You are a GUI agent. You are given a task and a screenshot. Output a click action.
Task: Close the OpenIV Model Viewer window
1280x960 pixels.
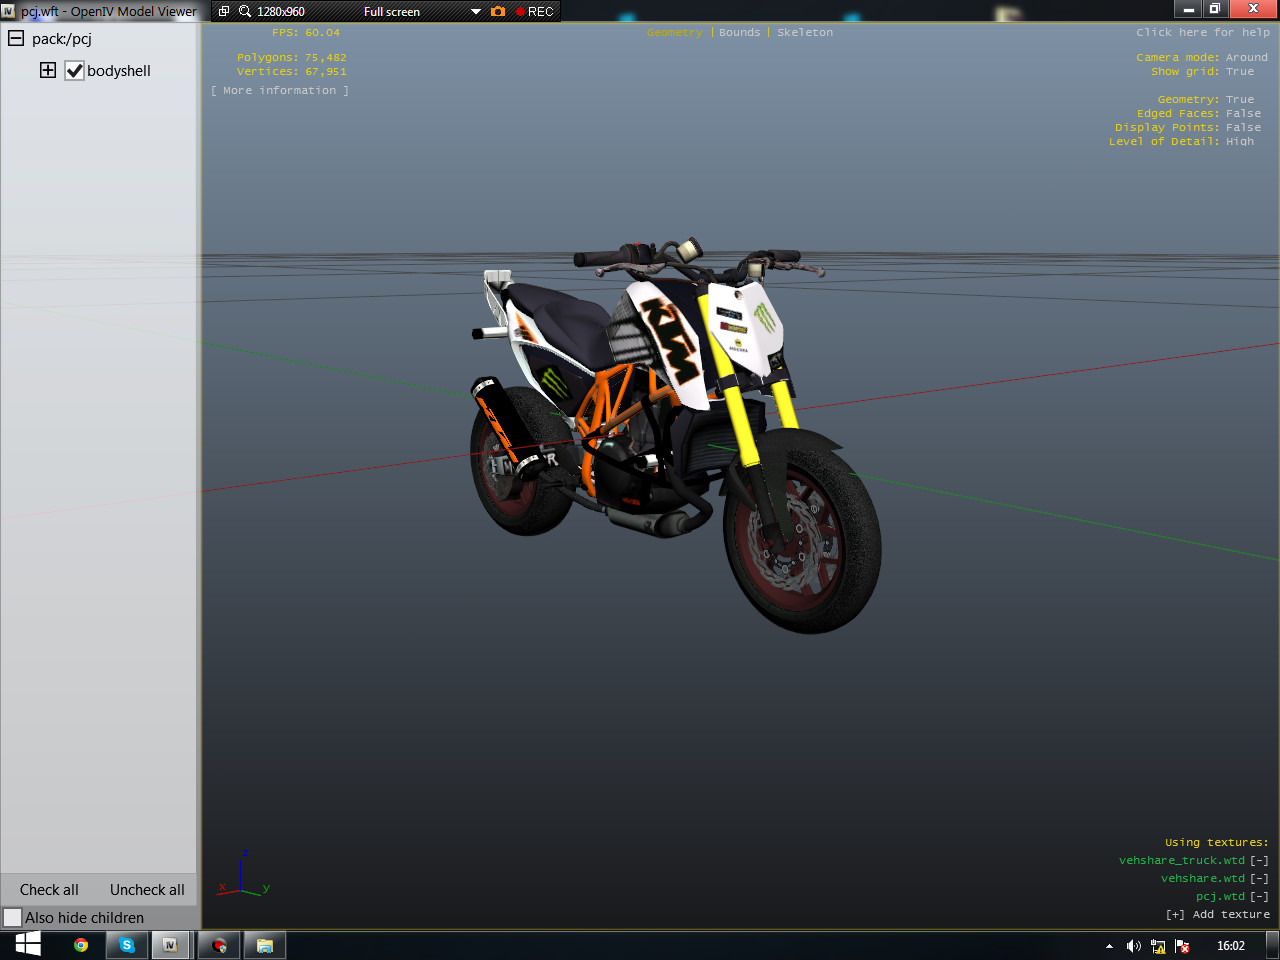pyautogui.click(x=1253, y=9)
